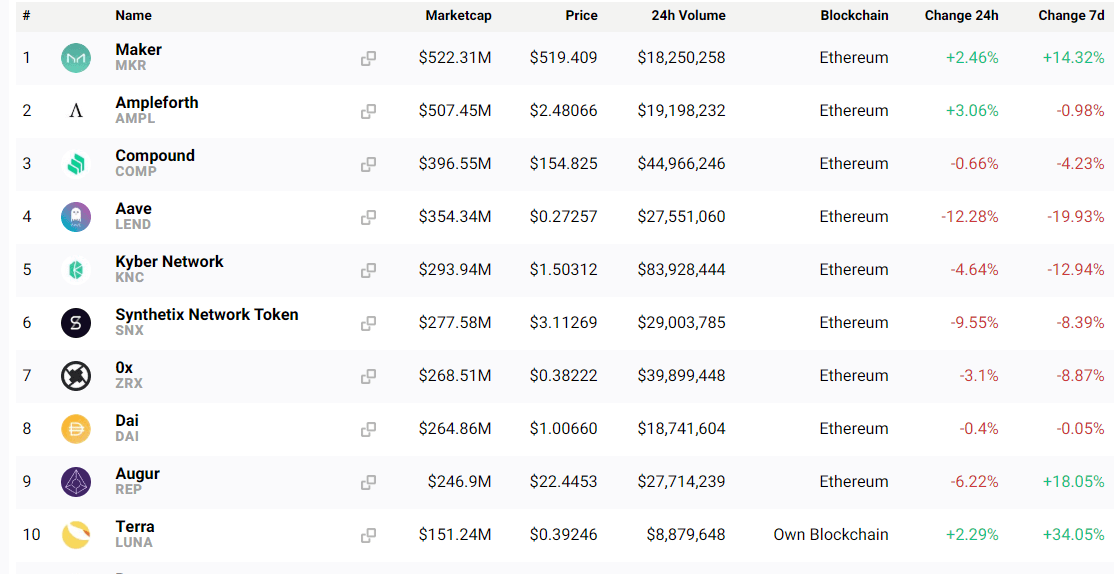Screen dimensions: 1114x574
Task: Click the Maker coin logo icon
Action: 76,58
